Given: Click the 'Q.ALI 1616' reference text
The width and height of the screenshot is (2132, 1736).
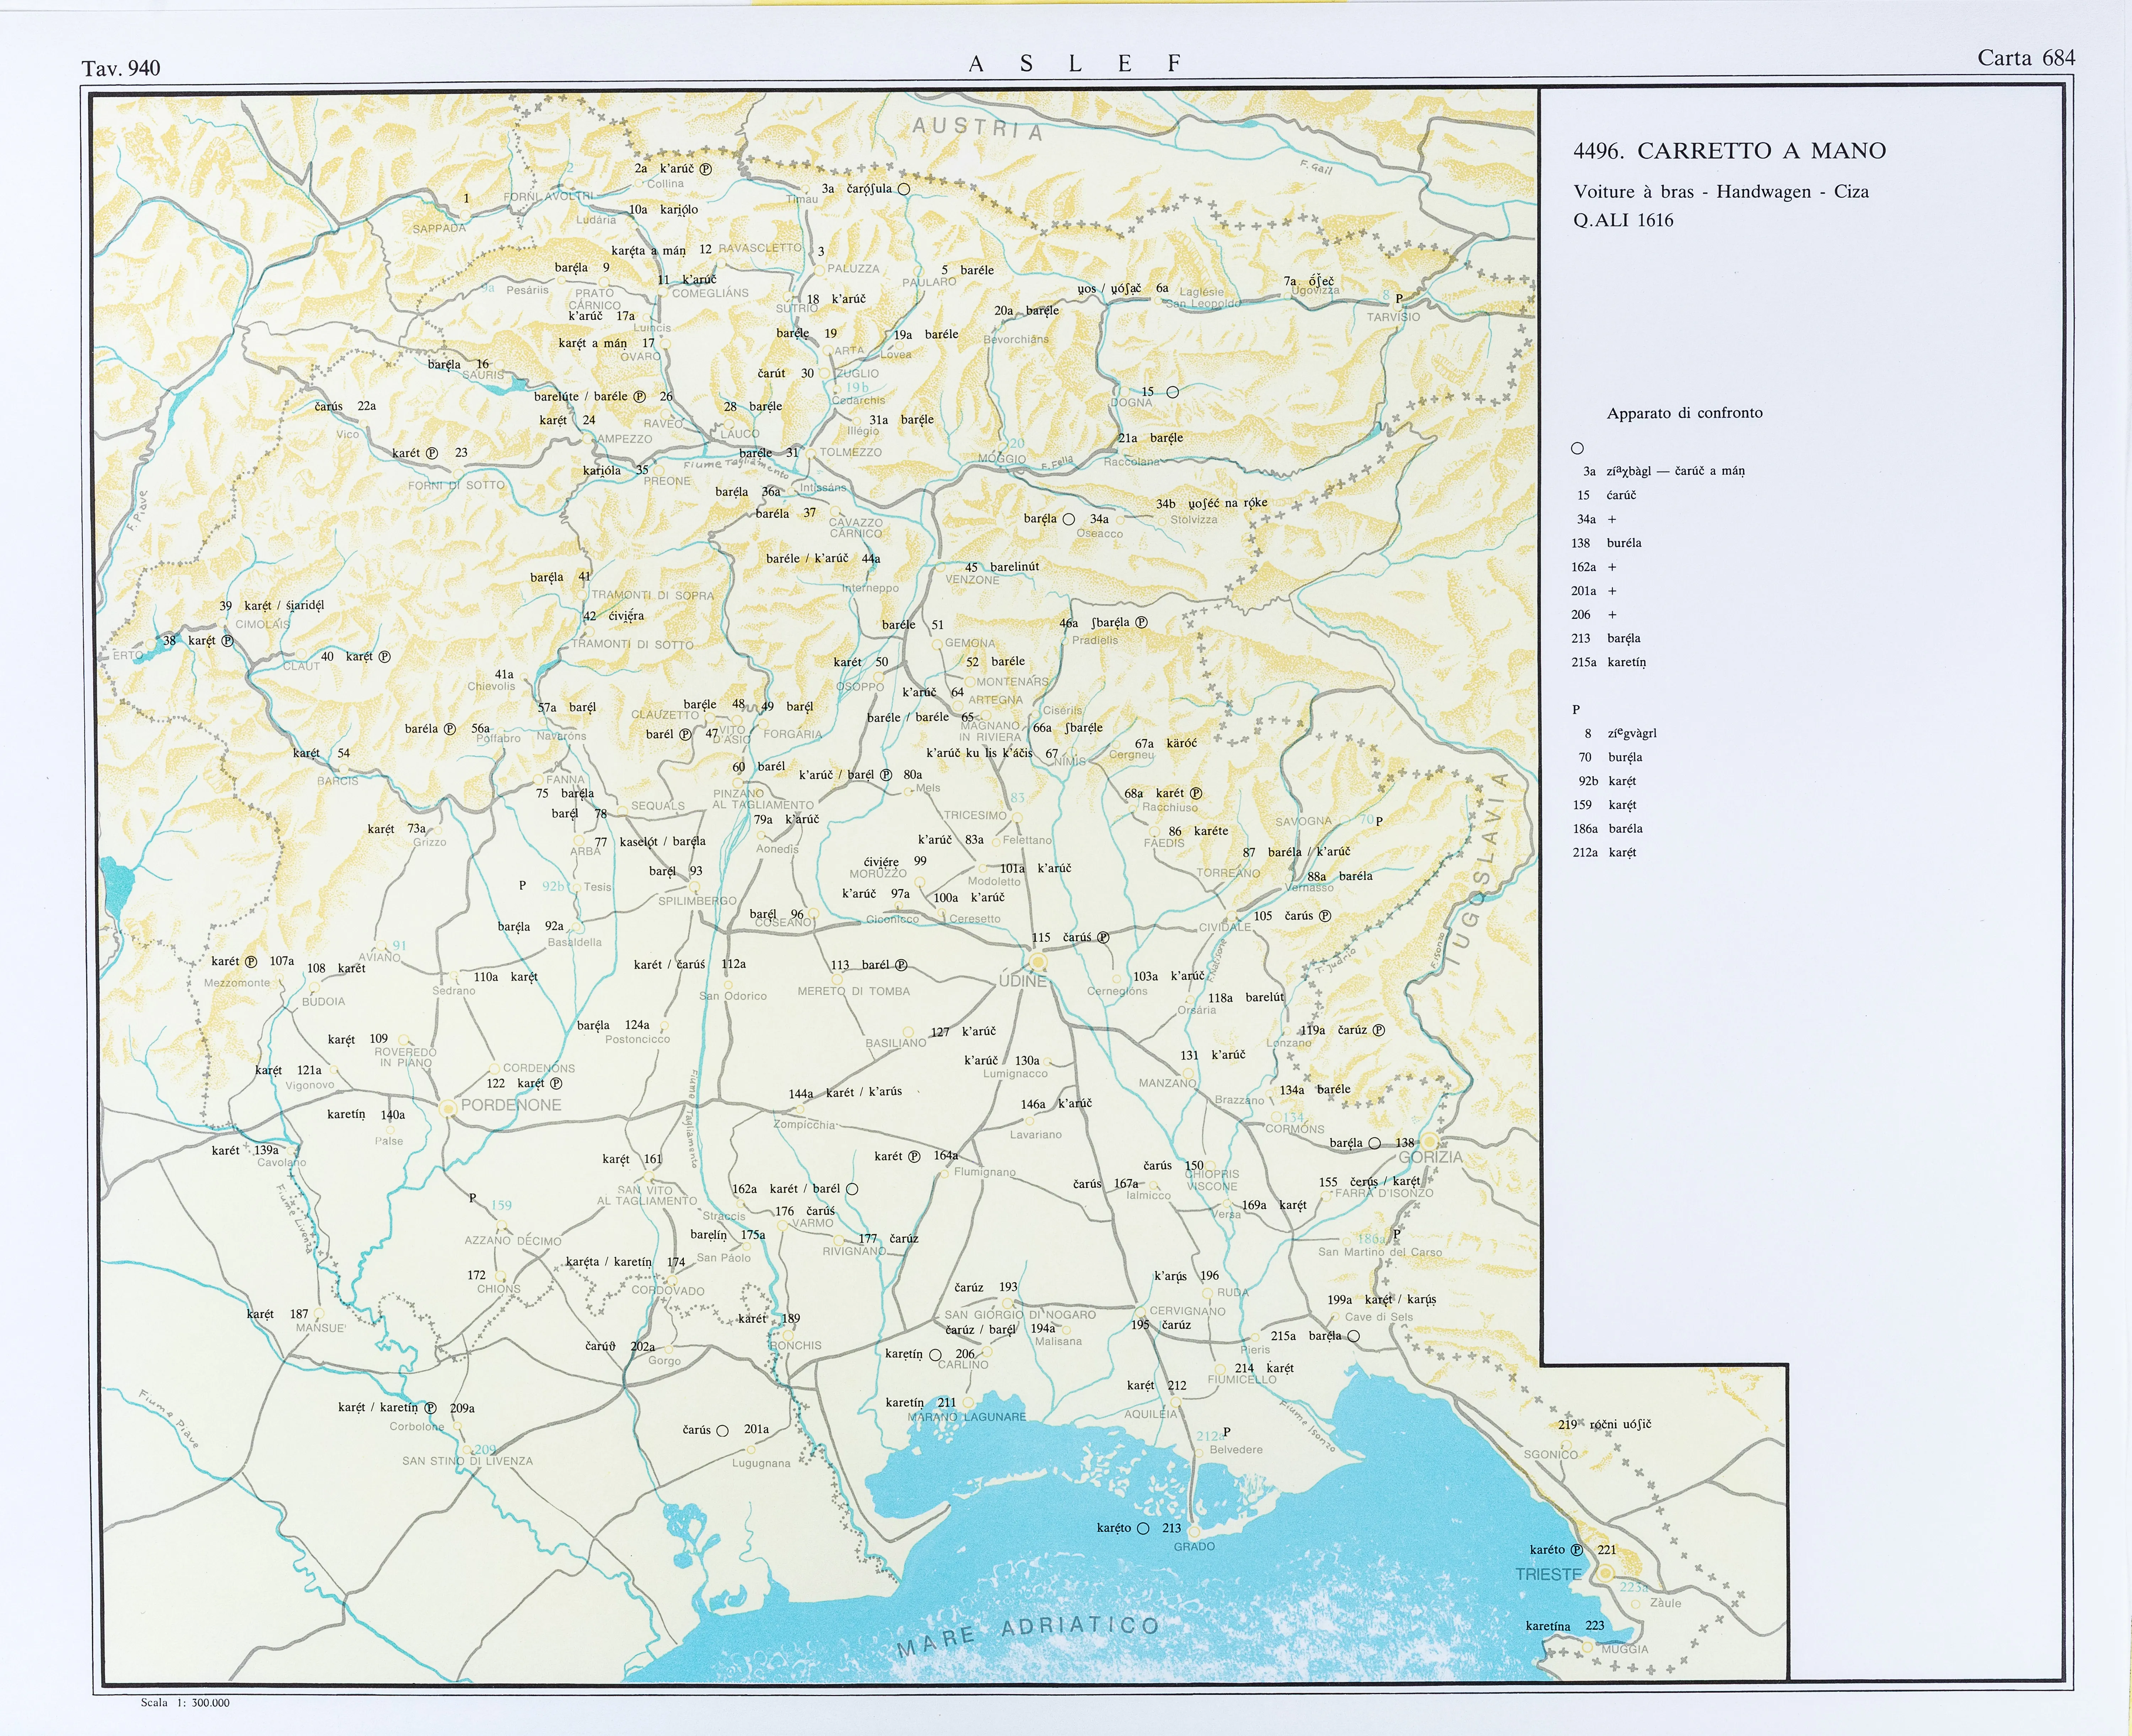Looking at the screenshot, I should coord(1623,220).
